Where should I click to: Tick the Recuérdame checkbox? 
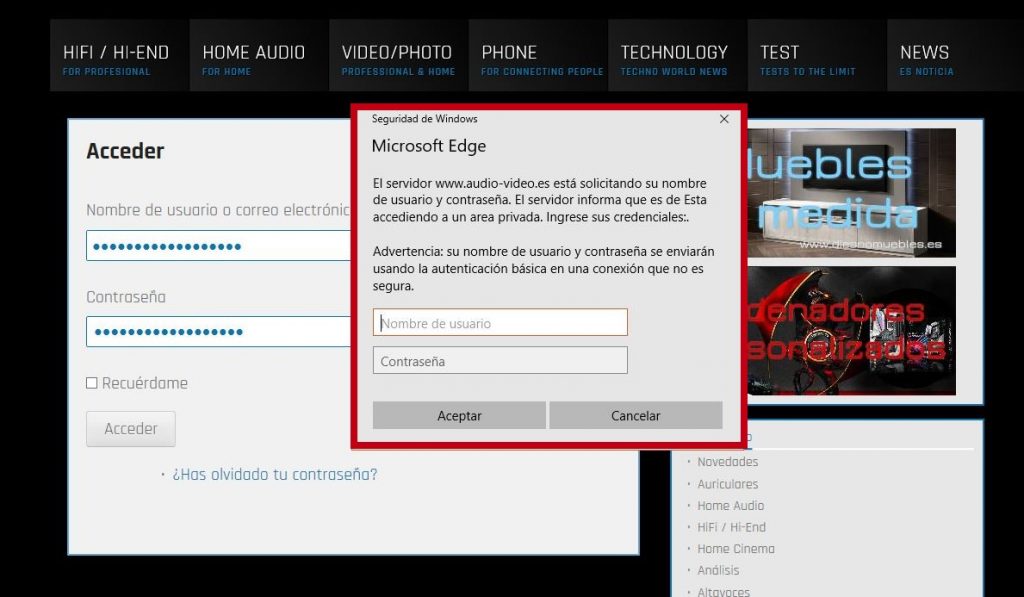pyautogui.click(x=92, y=383)
